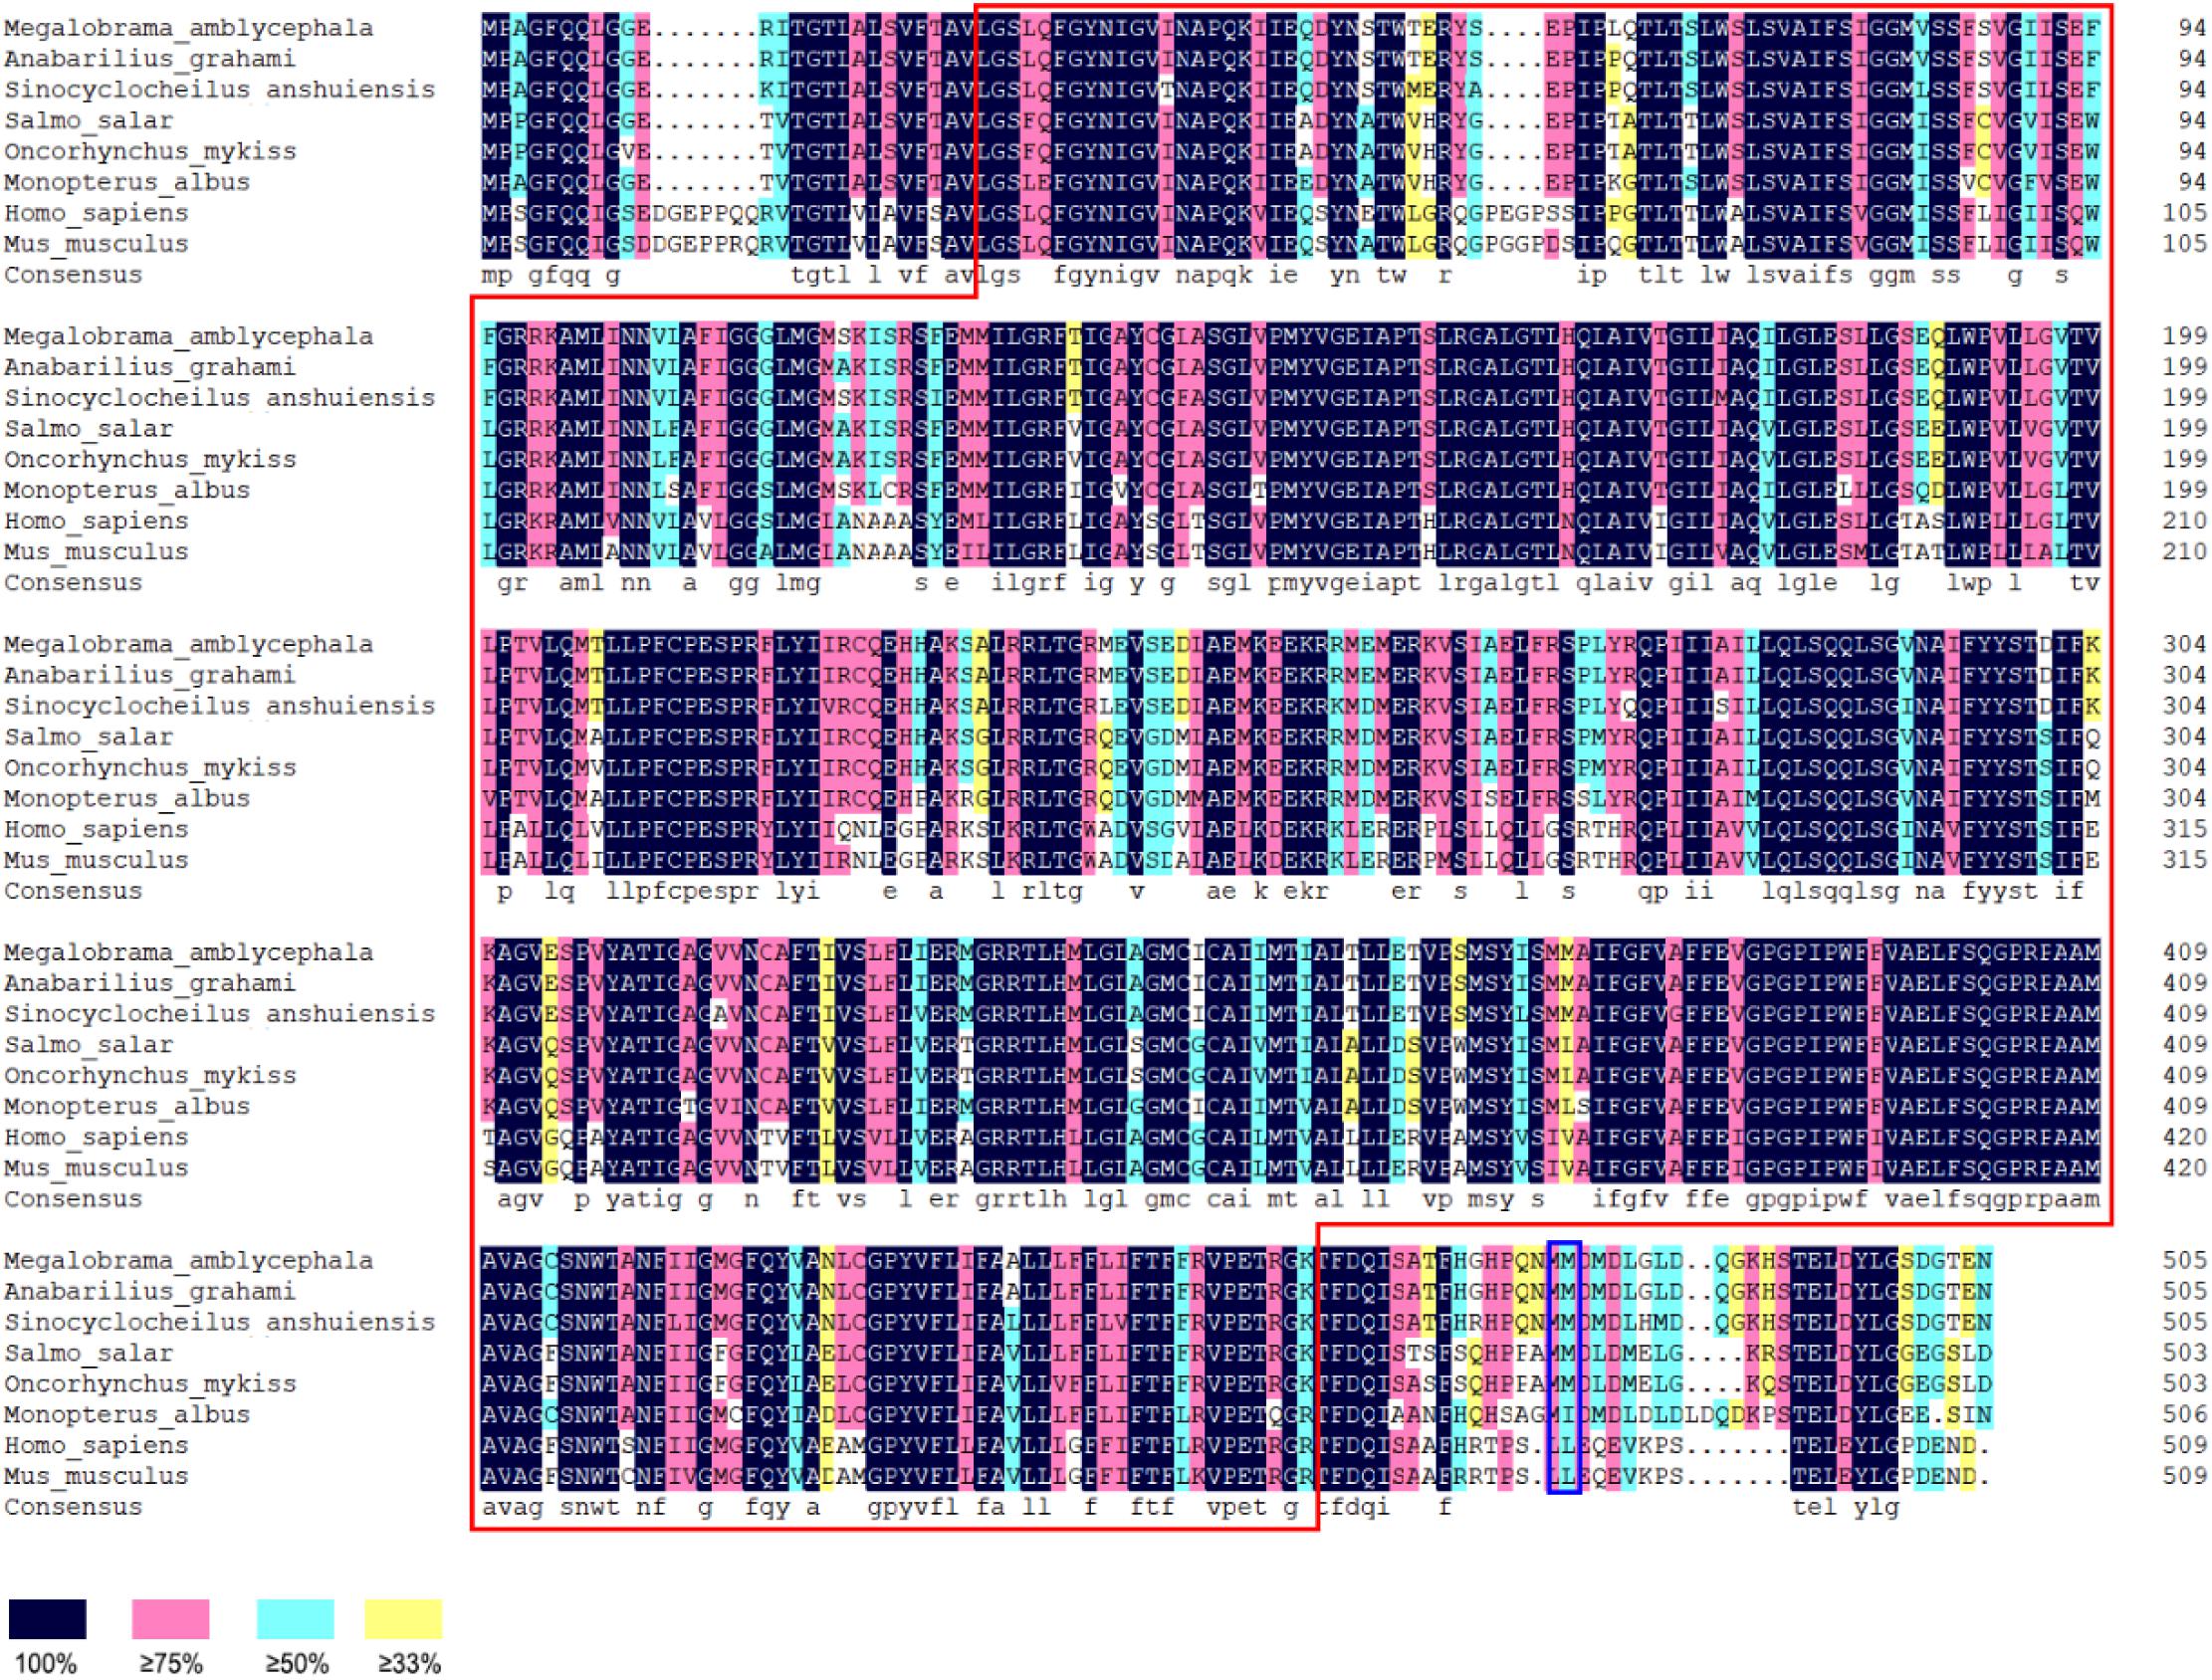Click number 503 ending the Salmo_salar row
This screenshot has width=2212, height=1680.
[2184, 1353]
